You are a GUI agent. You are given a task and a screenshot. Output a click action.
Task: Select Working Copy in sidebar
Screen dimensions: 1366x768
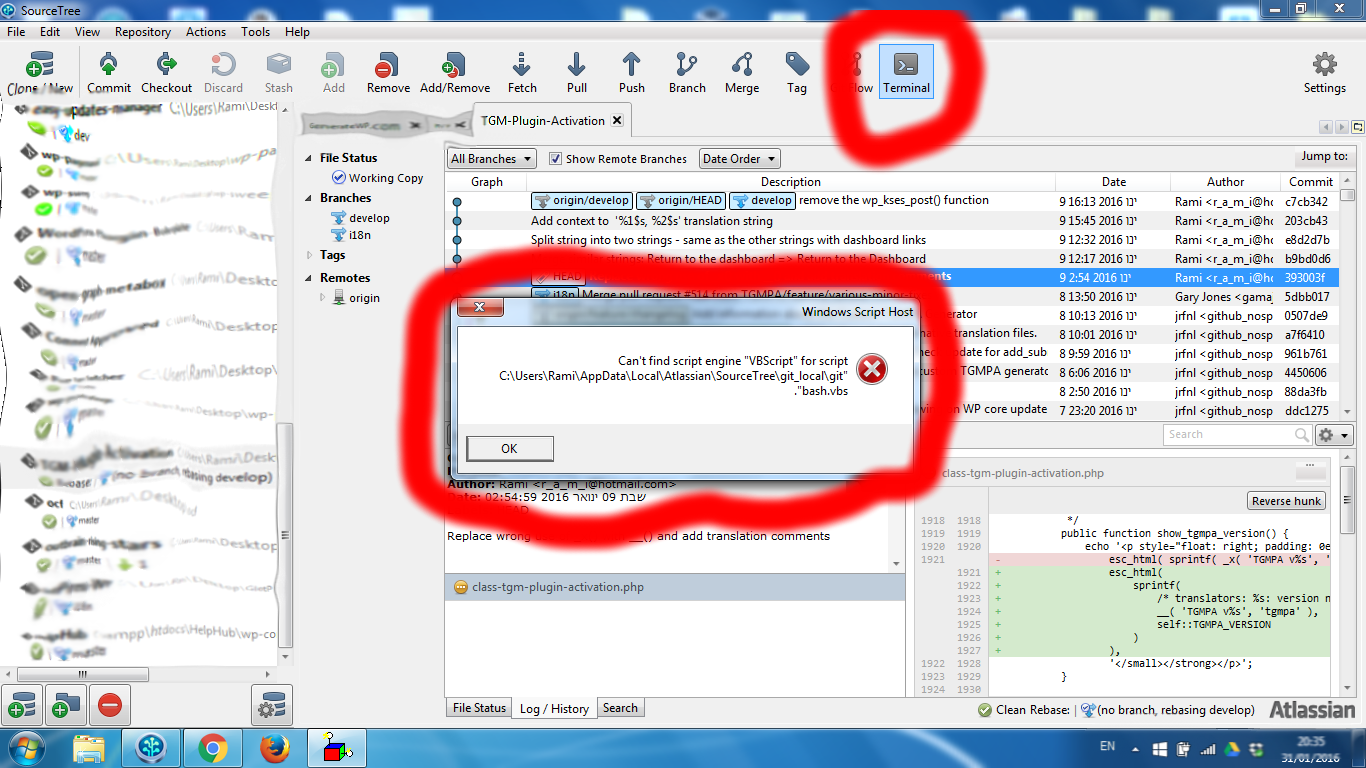click(x=386, y=178)
